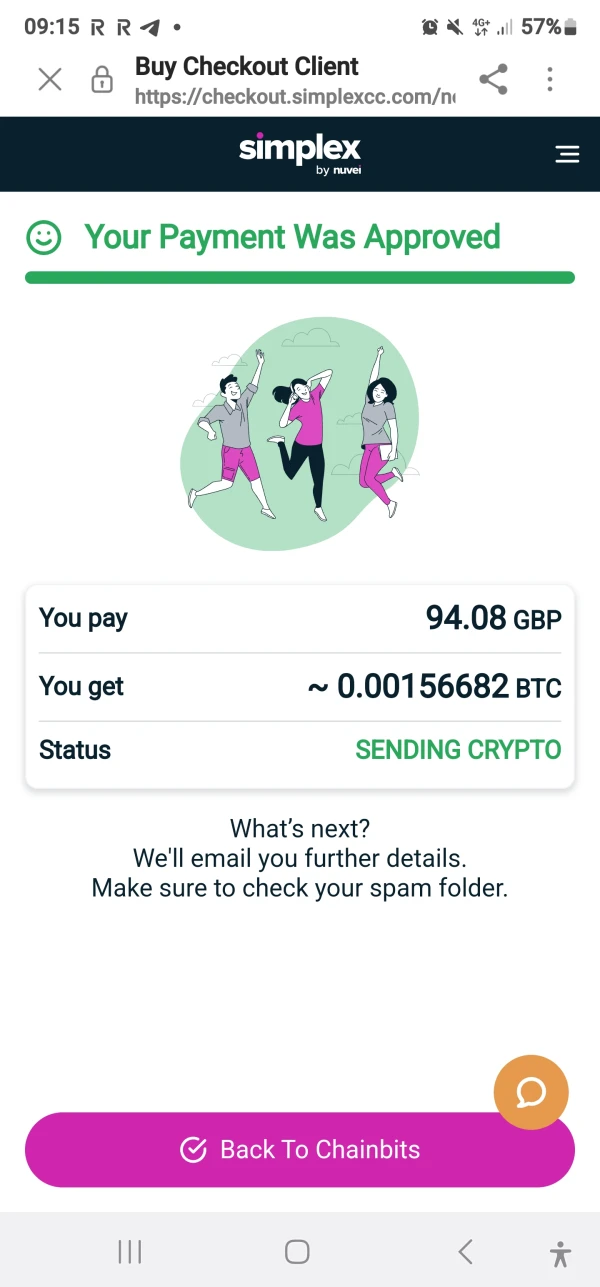
Task: Tap the Android back arrow
Action: 465,1251
